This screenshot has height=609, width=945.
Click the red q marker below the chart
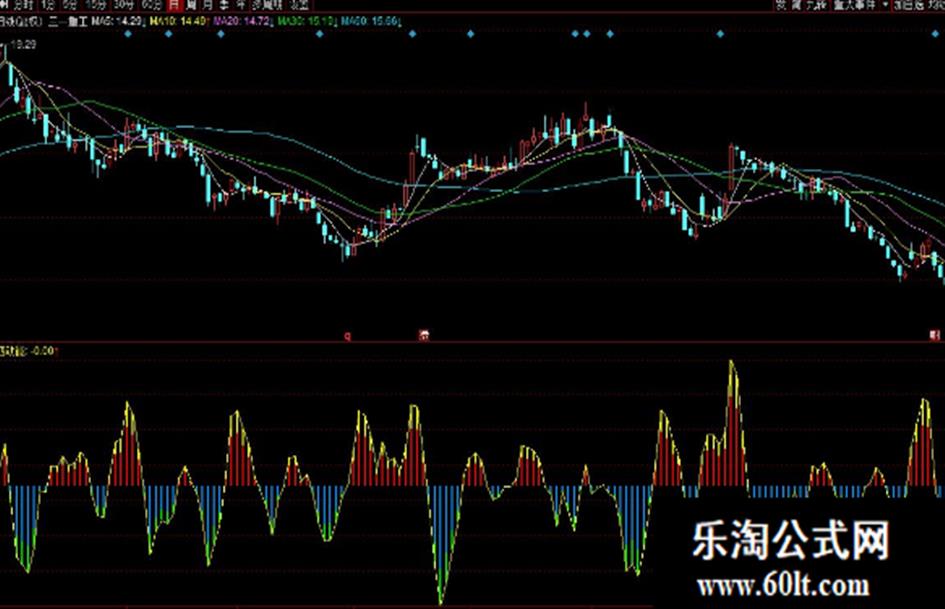tap(347, 336)
